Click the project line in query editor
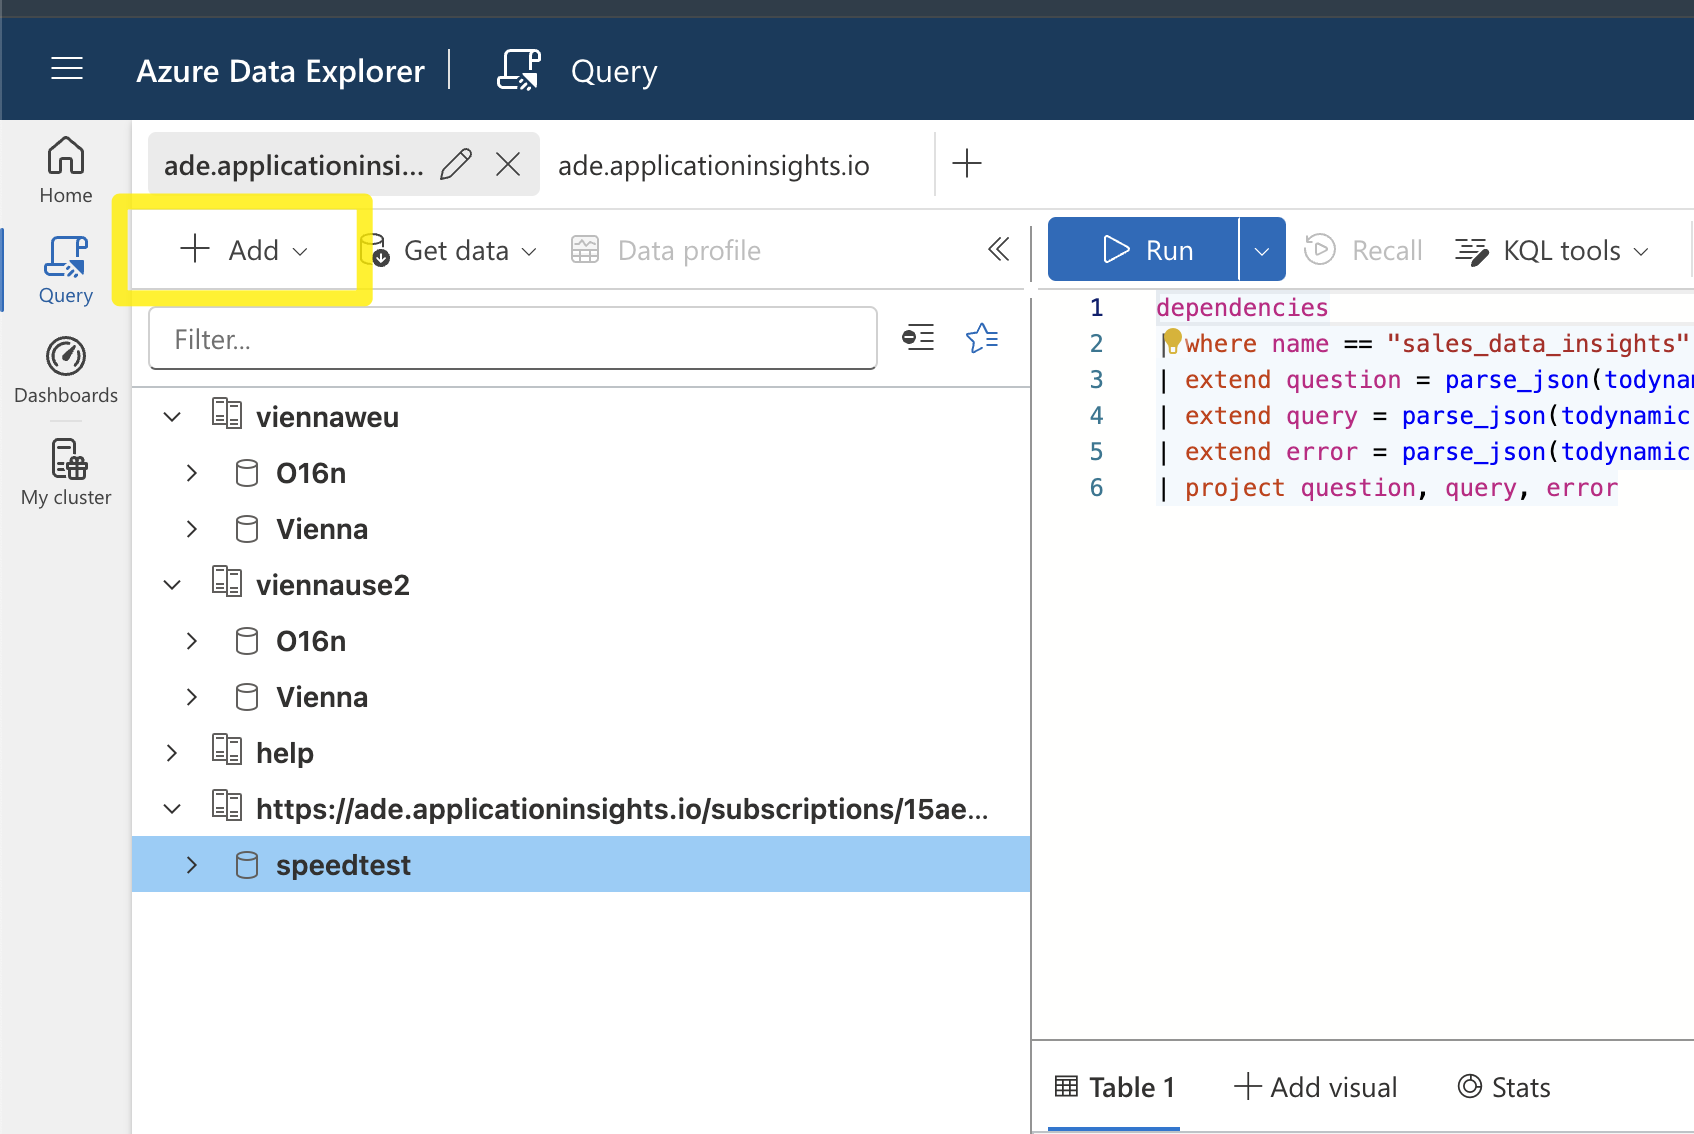This screenshot has height=1134, width=1694. tap(1388, 487)
